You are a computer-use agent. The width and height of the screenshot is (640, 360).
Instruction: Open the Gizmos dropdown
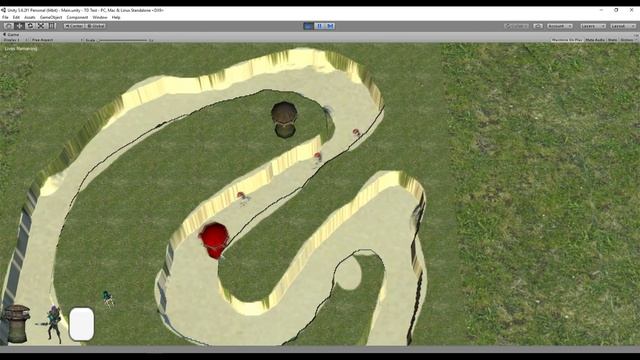[x=628, y=40]
